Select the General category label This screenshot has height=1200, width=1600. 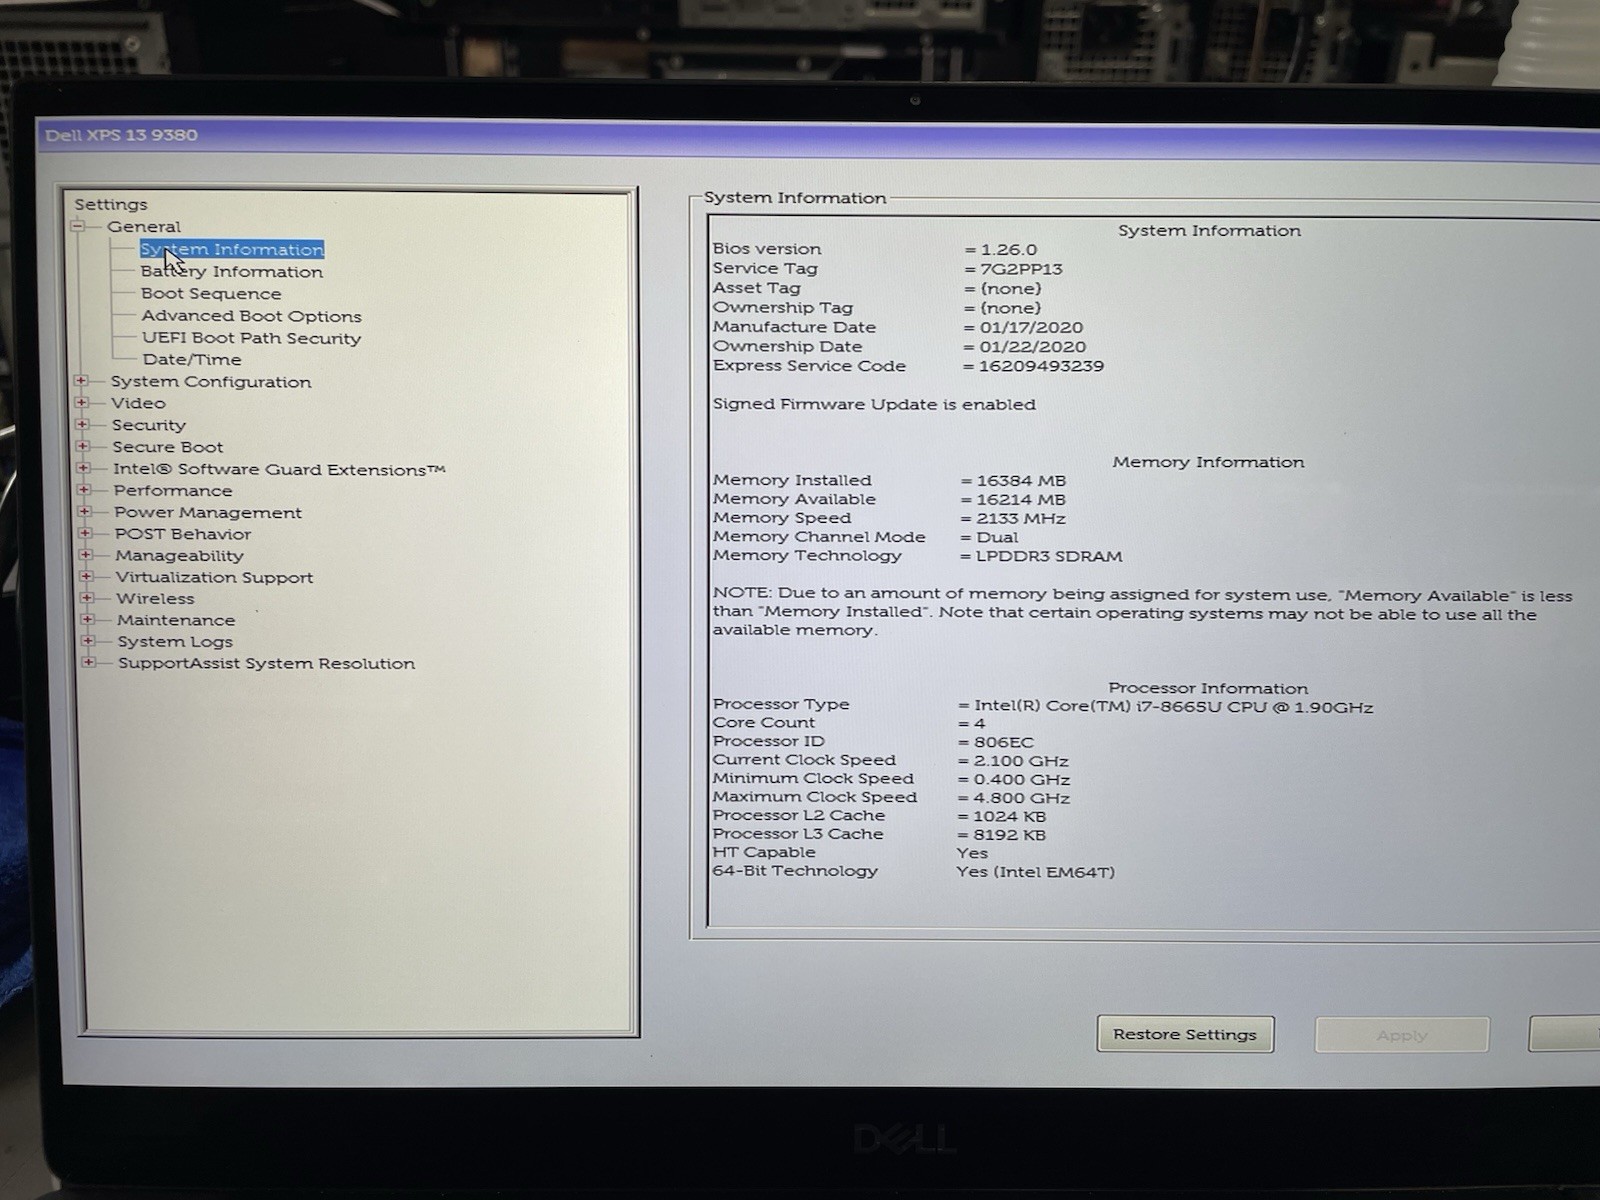(x=144, y=226)
